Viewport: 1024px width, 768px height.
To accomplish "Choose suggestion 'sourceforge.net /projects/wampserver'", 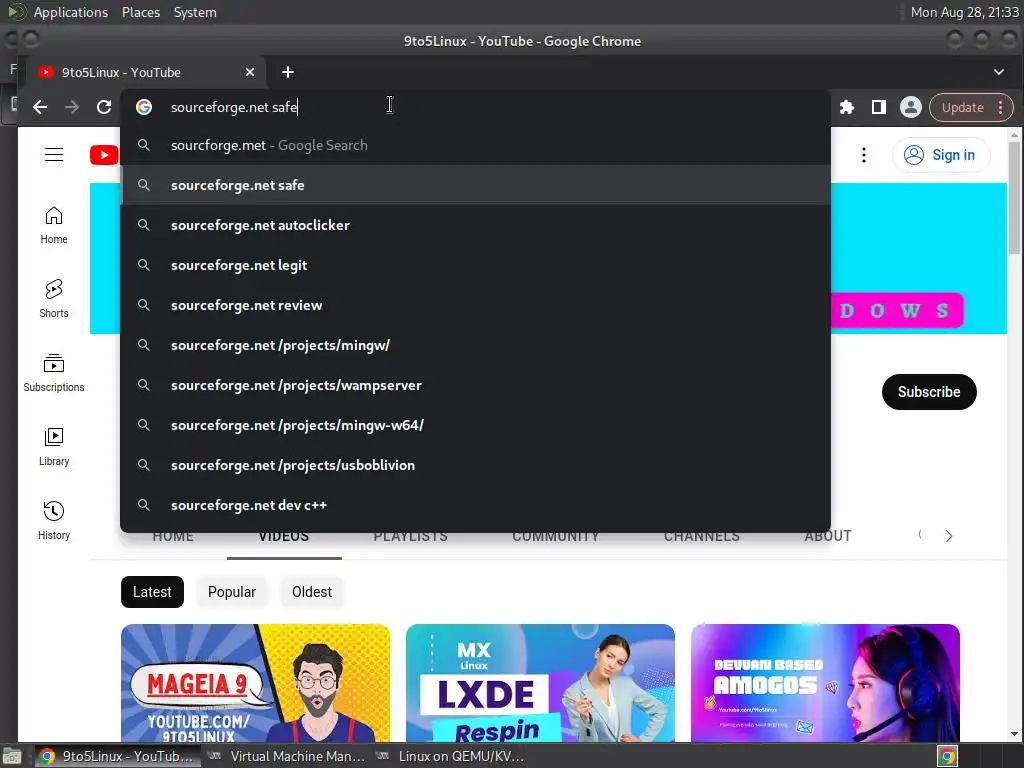I will 475,385.
